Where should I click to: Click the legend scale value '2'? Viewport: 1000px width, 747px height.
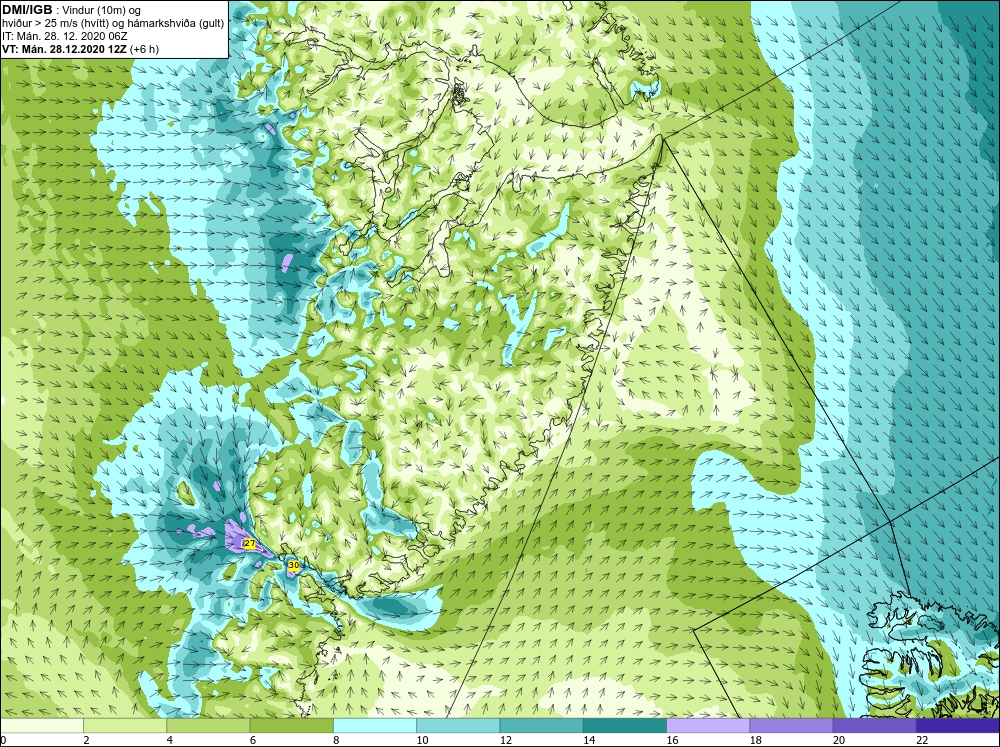pos(86,740)
